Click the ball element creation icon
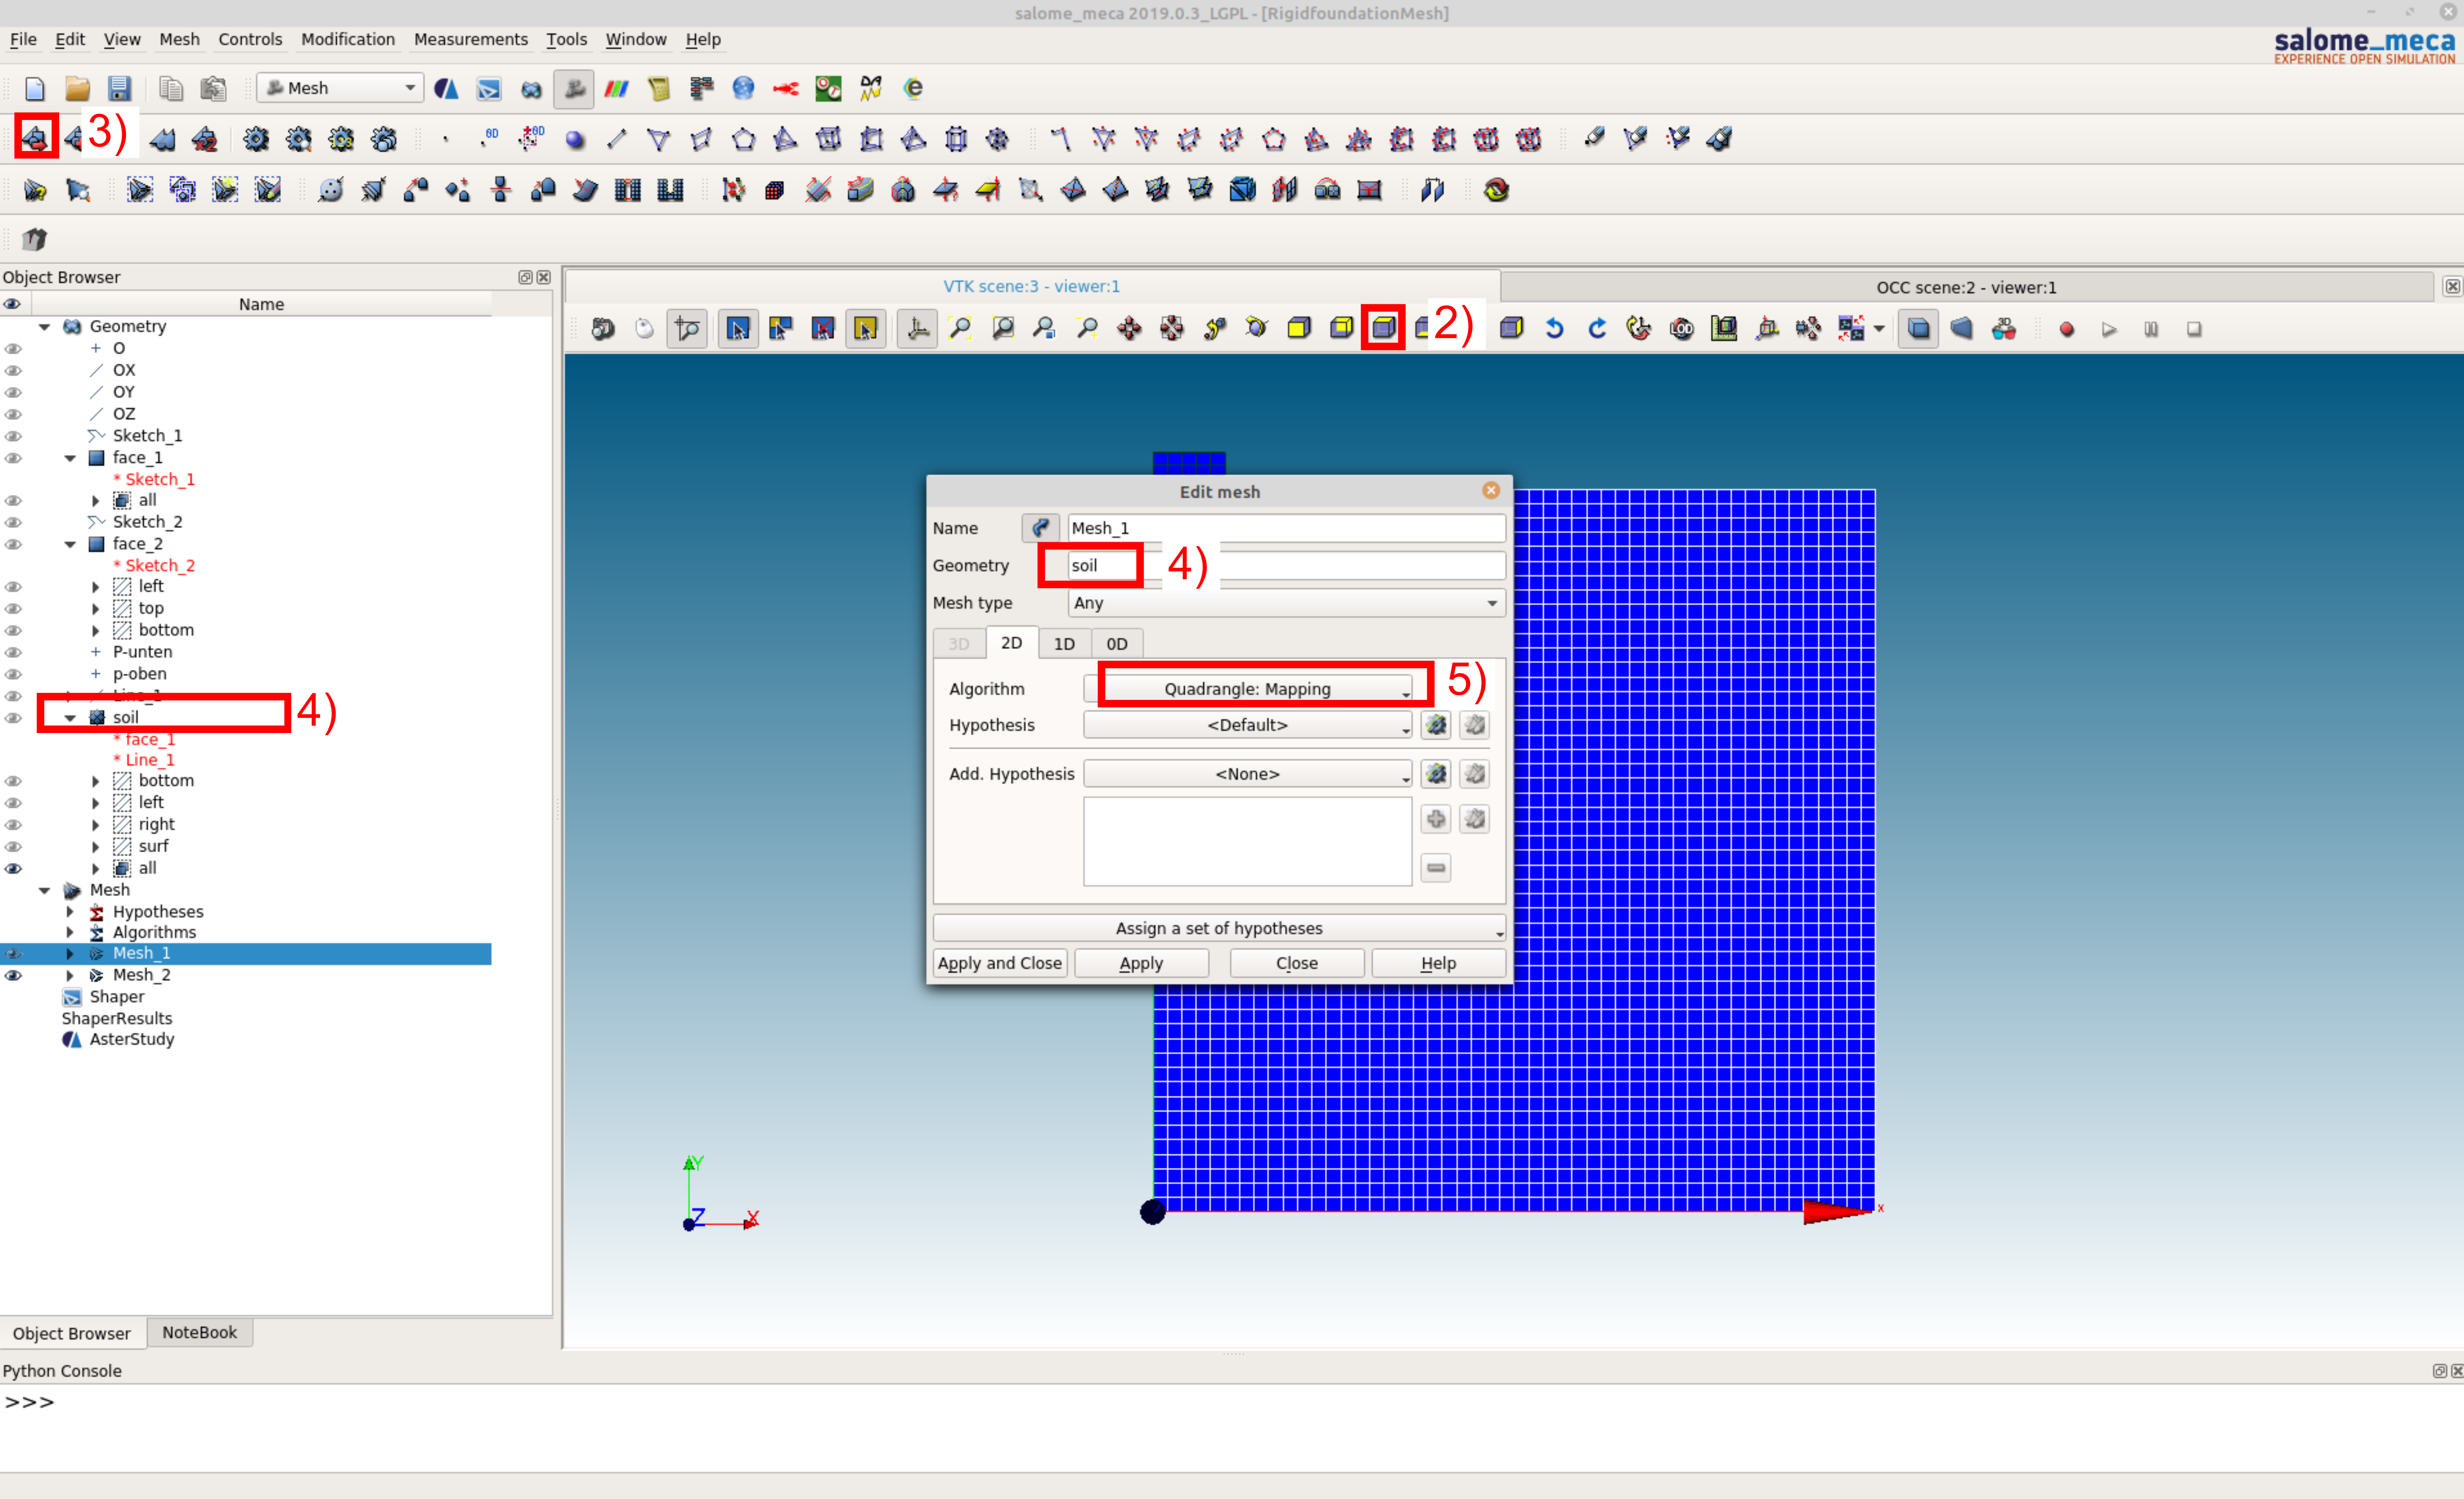This screenshot has height=1499, width=2464. pos(575,139)
